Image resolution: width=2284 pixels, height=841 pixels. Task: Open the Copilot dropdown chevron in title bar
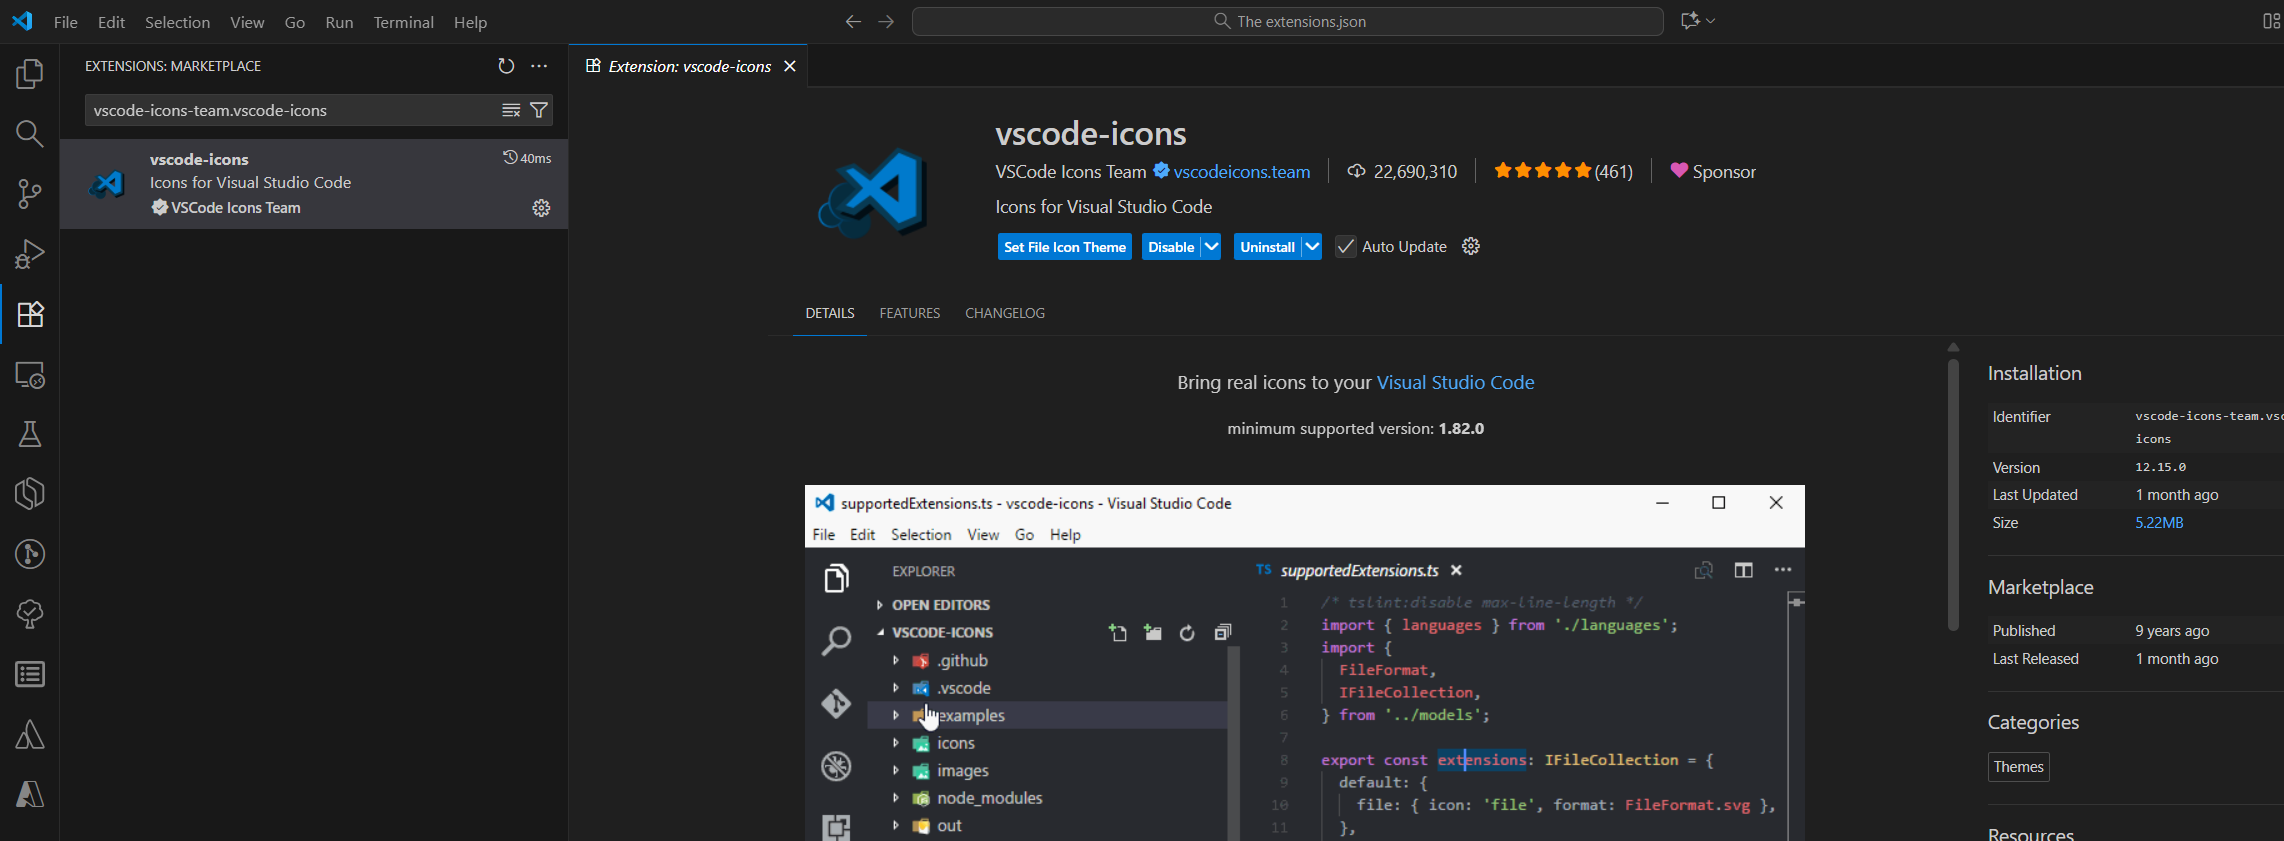coord(1711,21)
